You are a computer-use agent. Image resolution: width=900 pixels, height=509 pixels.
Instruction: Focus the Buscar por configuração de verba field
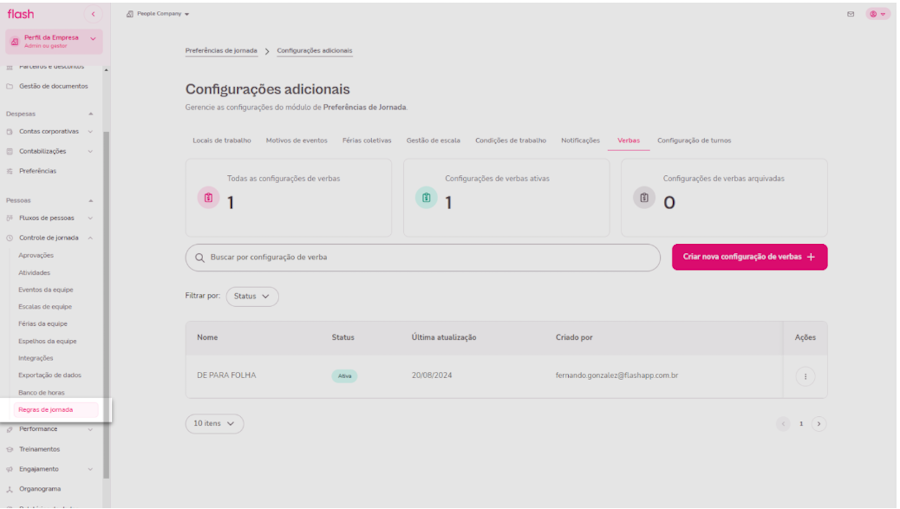click(x=423, y=258)
